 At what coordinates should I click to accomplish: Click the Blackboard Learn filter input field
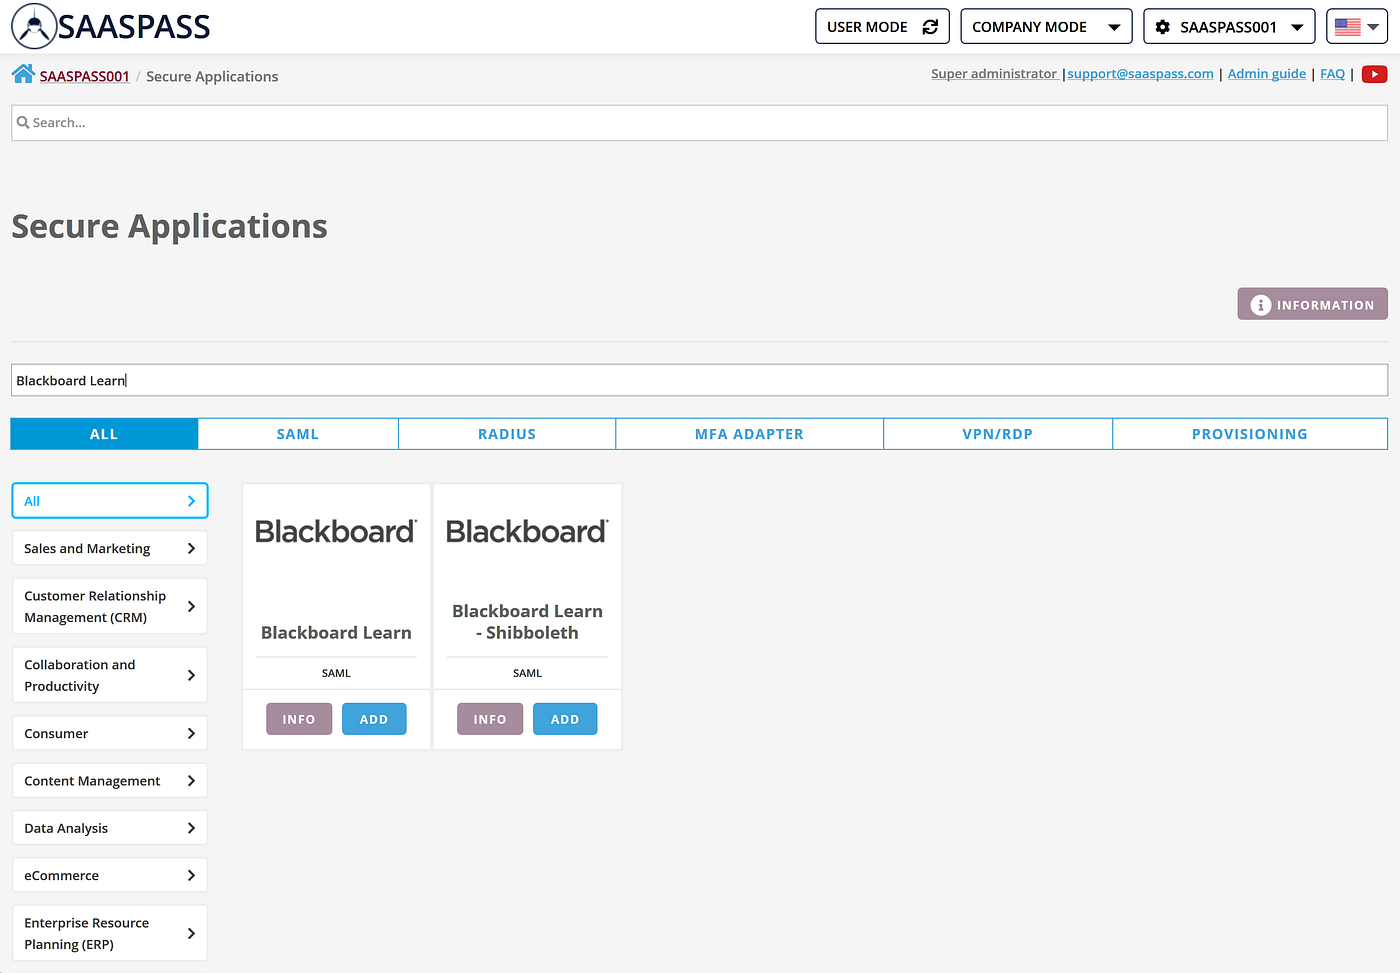(699, 380)
